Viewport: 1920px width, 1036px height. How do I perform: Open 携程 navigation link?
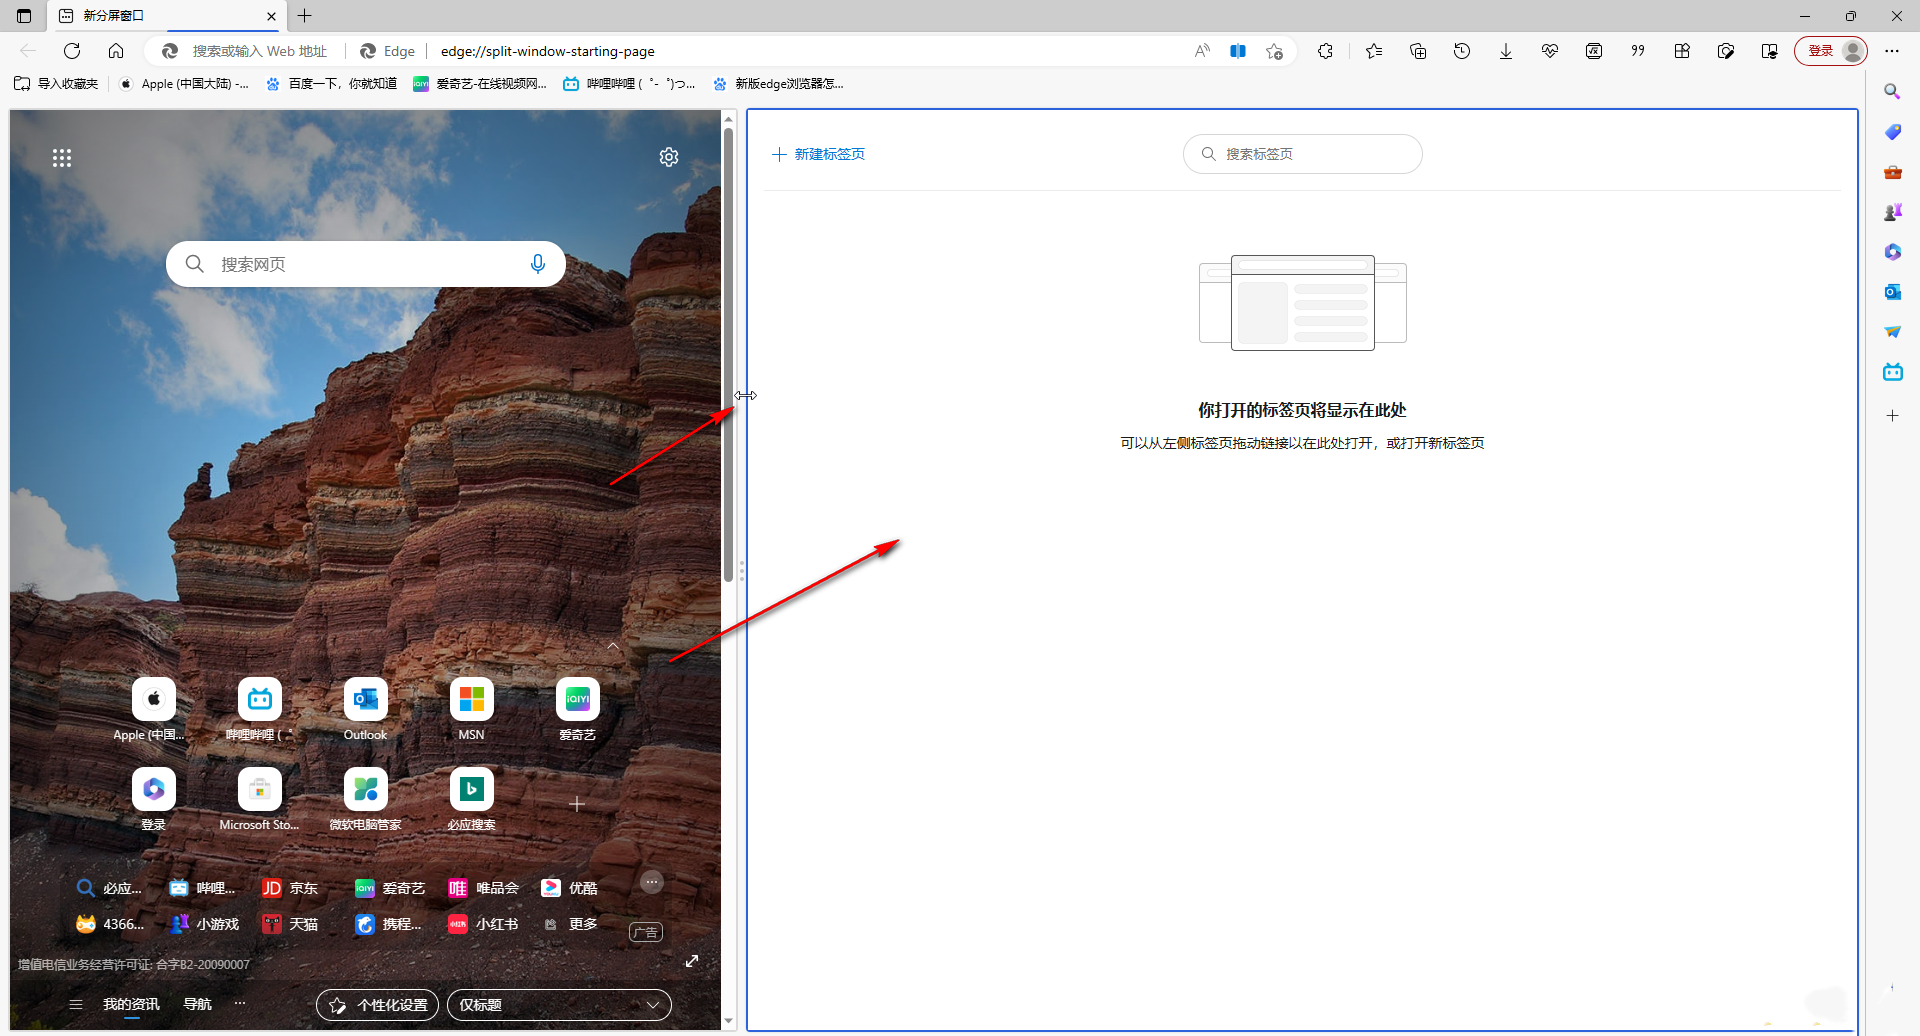click(x=388, y=924)
